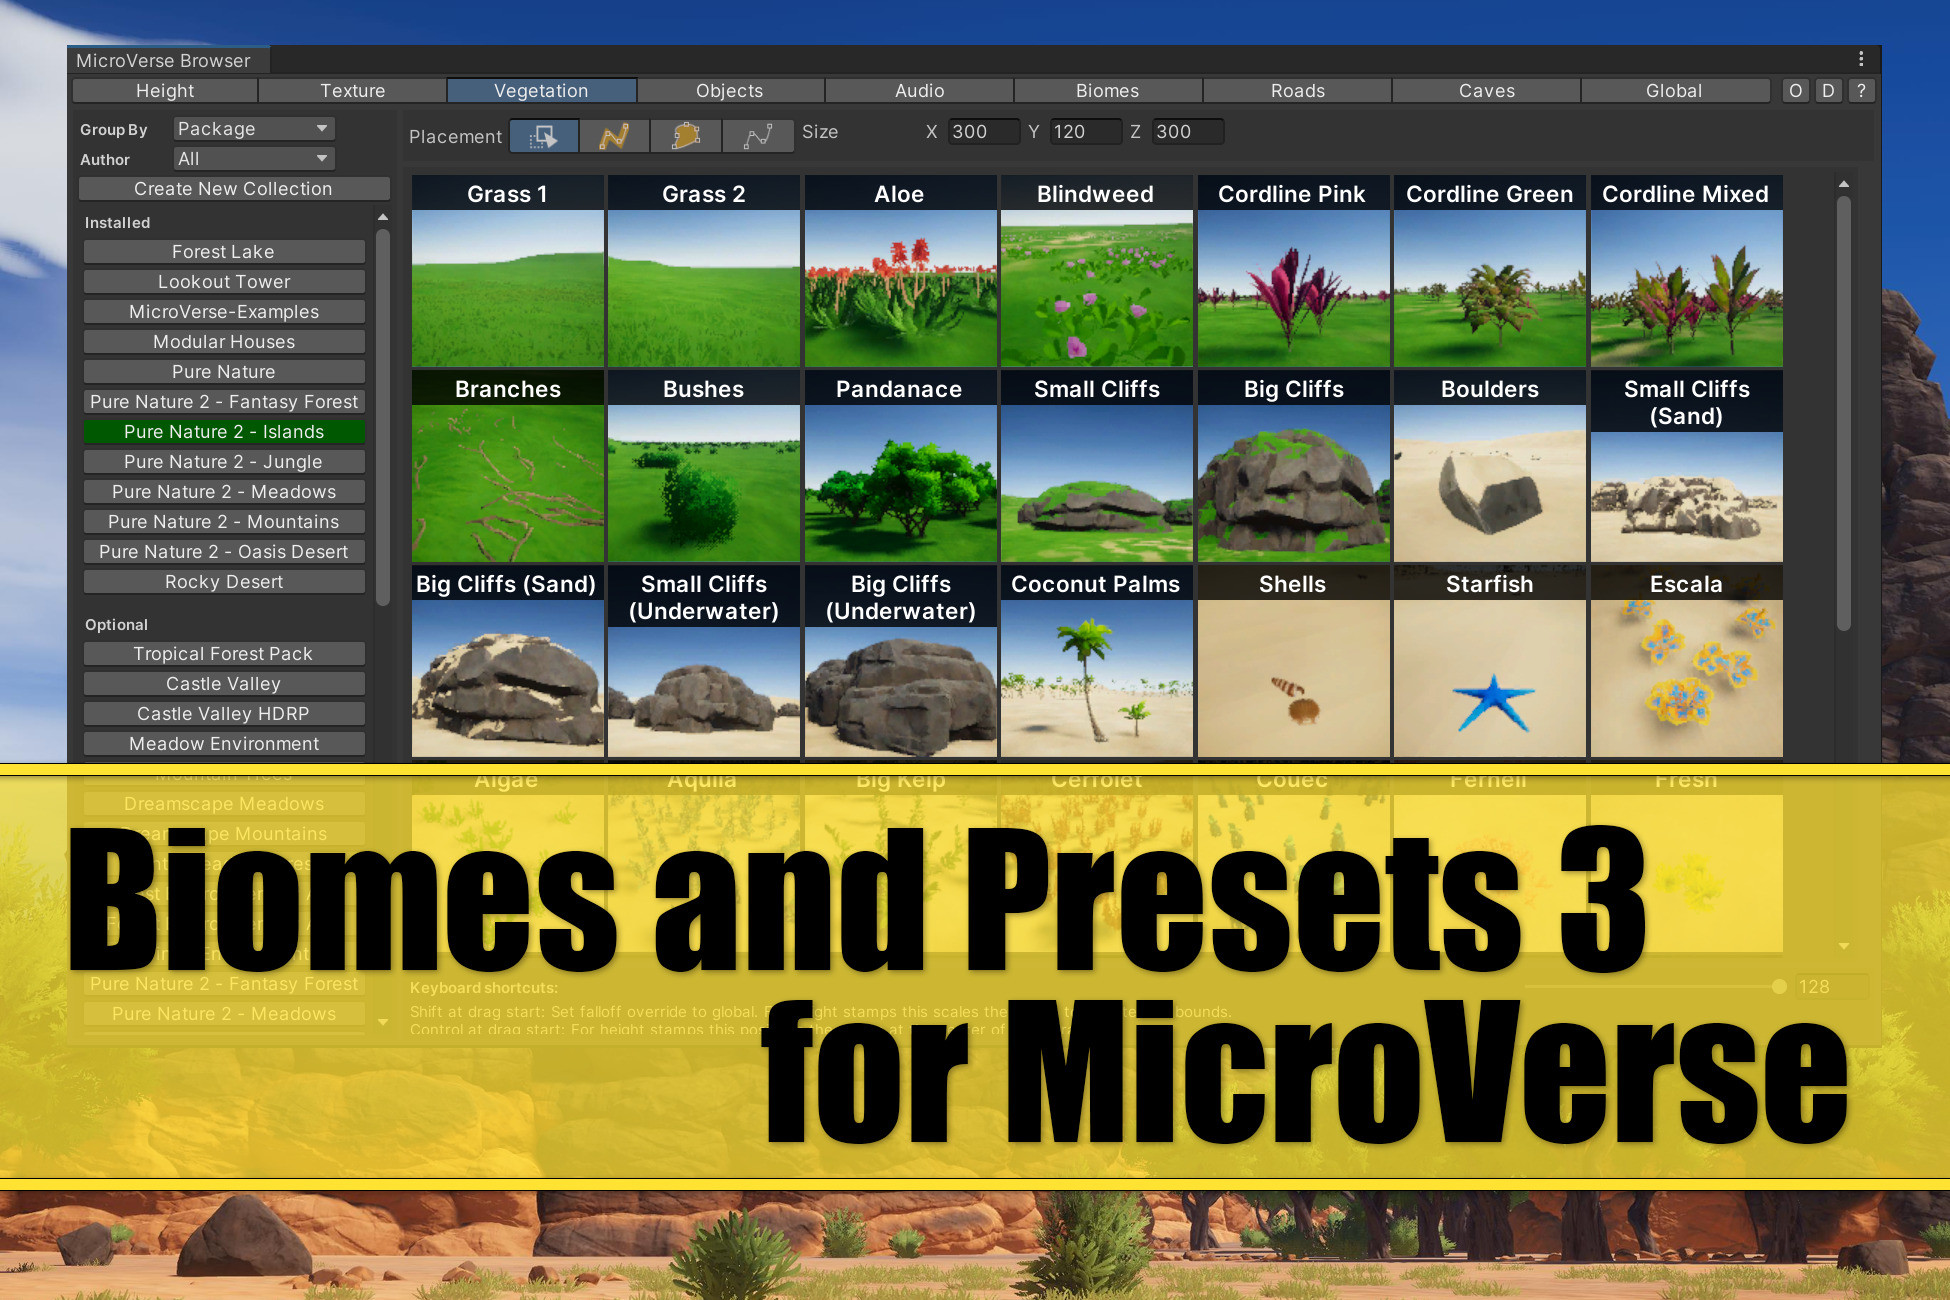Screen dimensions: 1950x1300
Task: Click the vertical scrollbar of thumbnail grid
Action: click(1843, 412)
